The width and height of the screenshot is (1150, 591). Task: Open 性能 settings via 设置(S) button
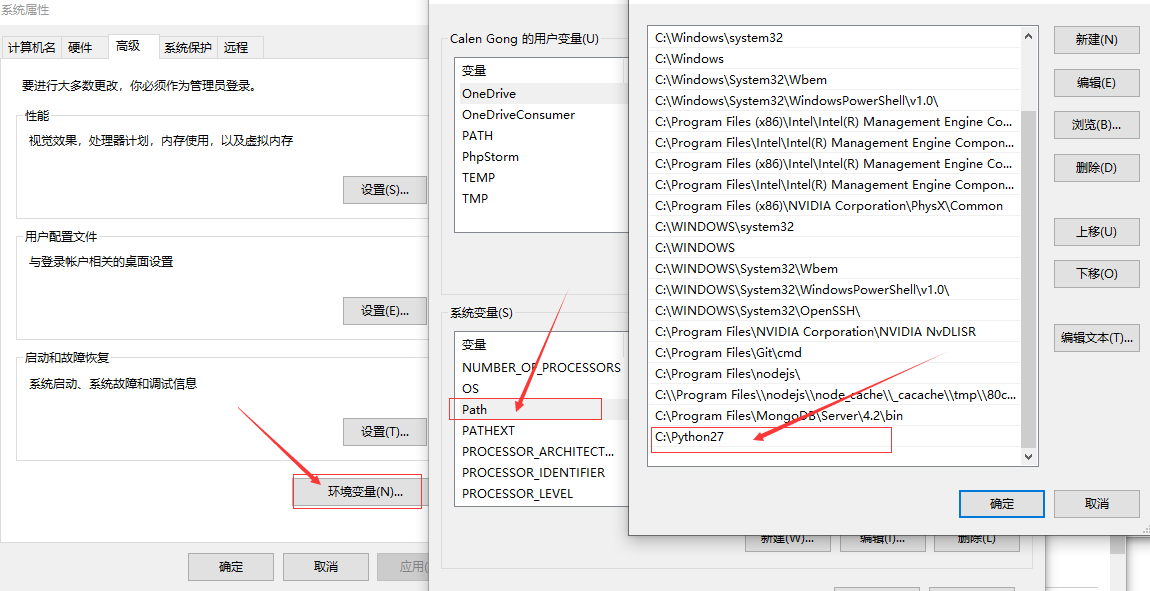click(x=384, y=189)
